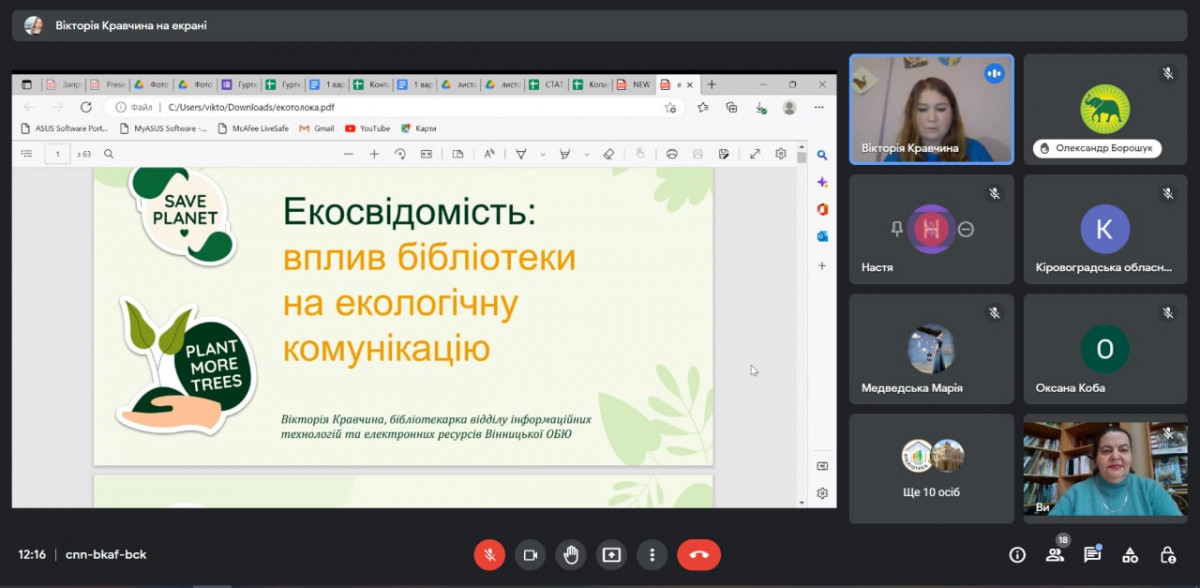Open the YouTube bookmark
This screenshot has height=588, width=1200.
point(367,128)
